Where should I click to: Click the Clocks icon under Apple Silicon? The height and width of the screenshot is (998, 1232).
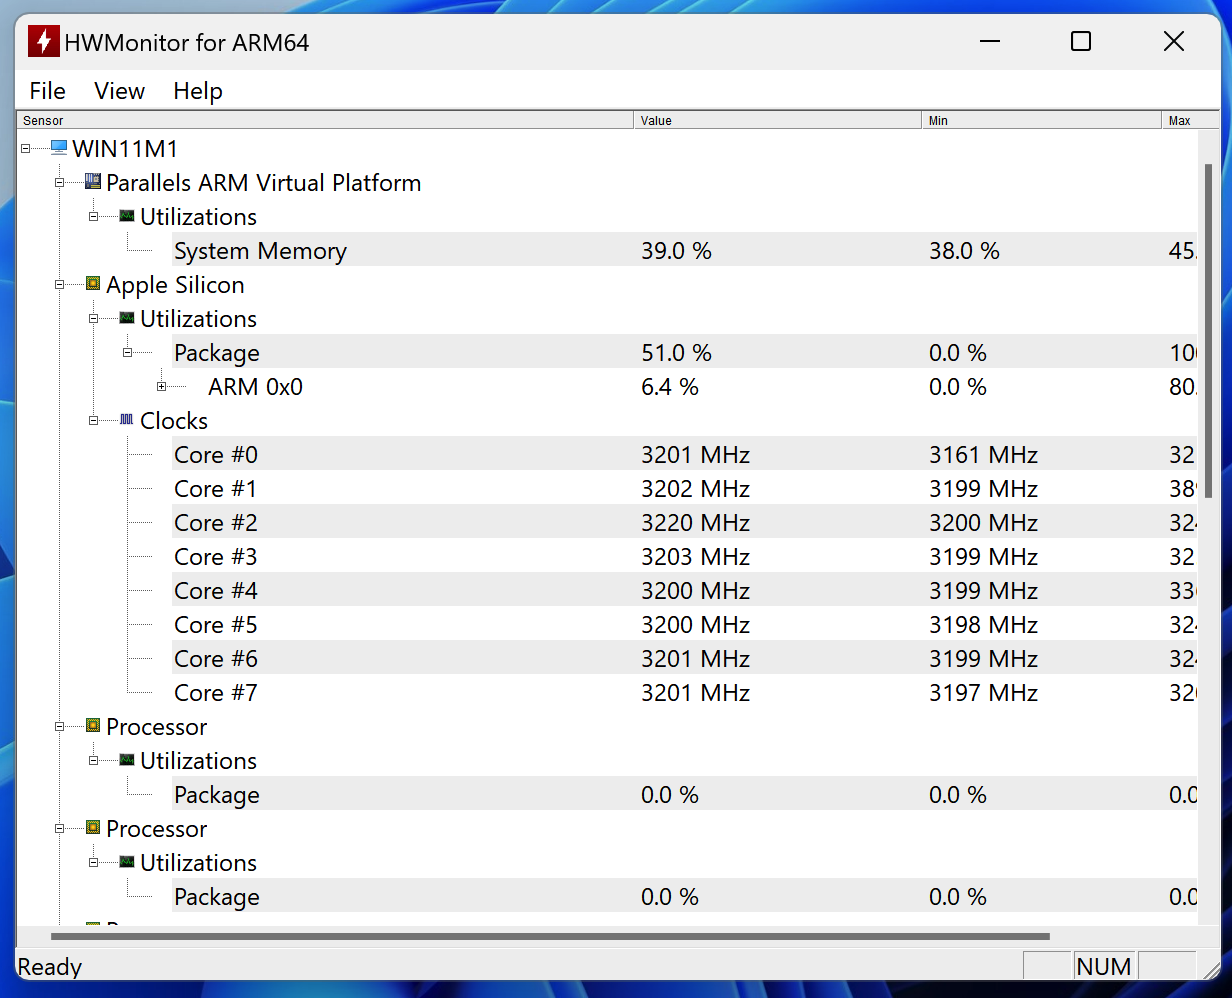point(127,420)
